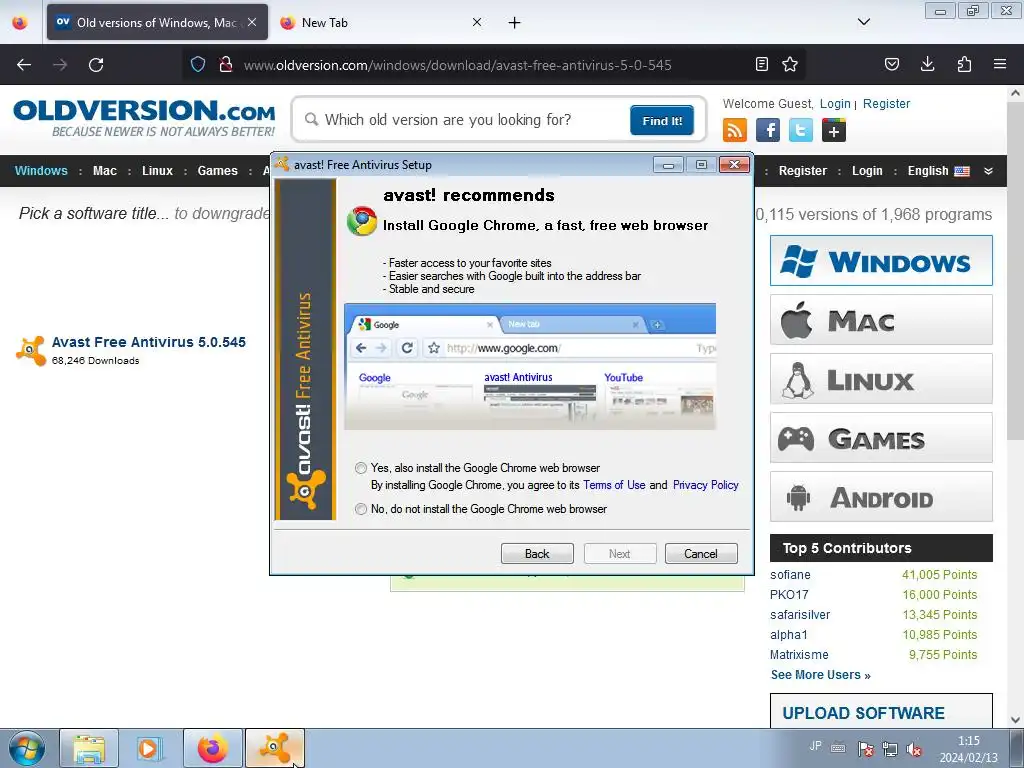1024x768 pixels.
Task: Click the Google plus share icon
Action: click(x=834, y=130)
